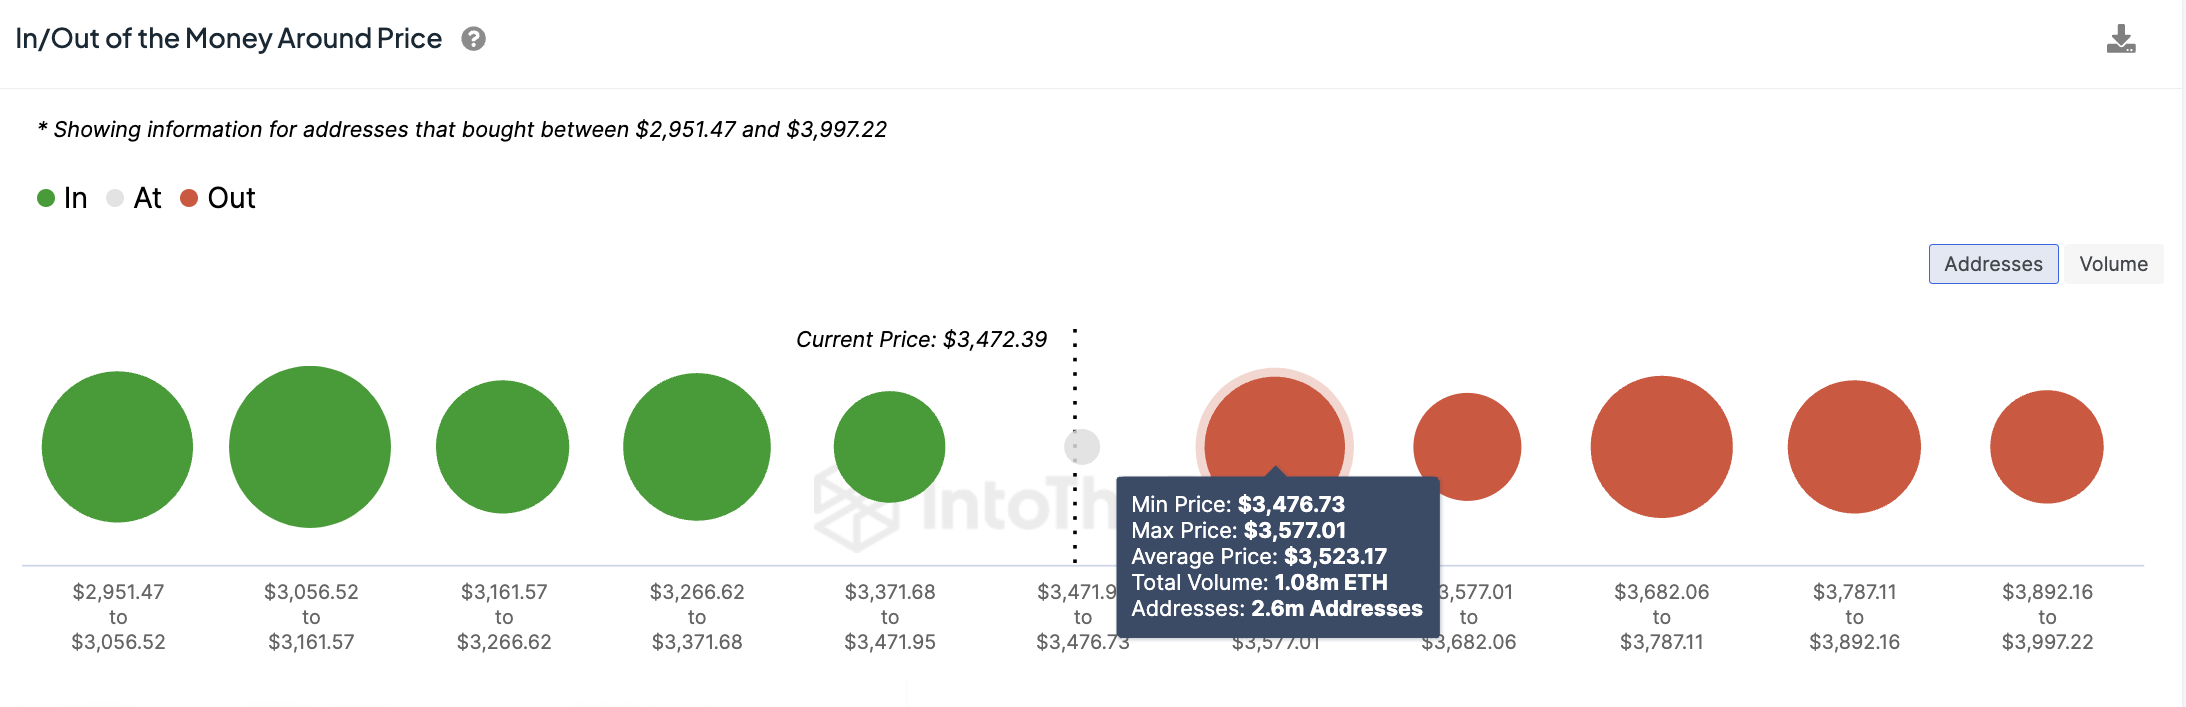Click the download chart icon
Image resolution: width=2186 pixels, height=707 pixels.
click(2120, 39)
